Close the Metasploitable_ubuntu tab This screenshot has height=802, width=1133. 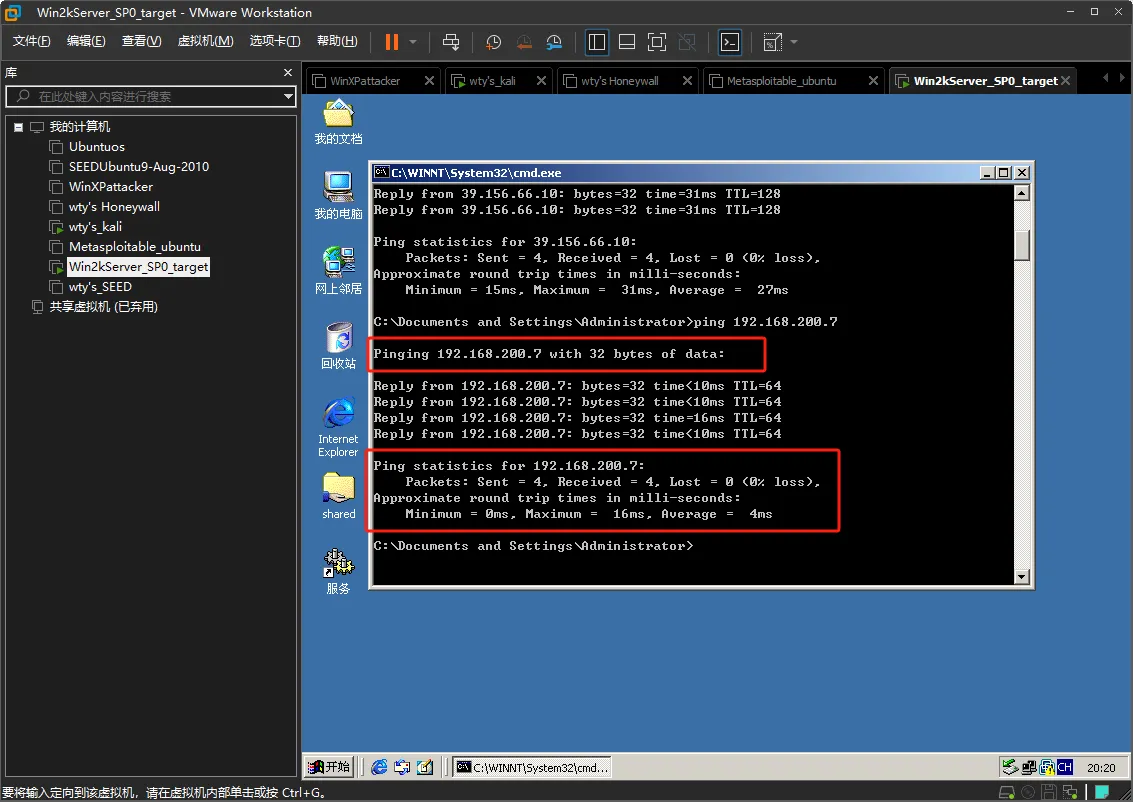pos(873,80)
